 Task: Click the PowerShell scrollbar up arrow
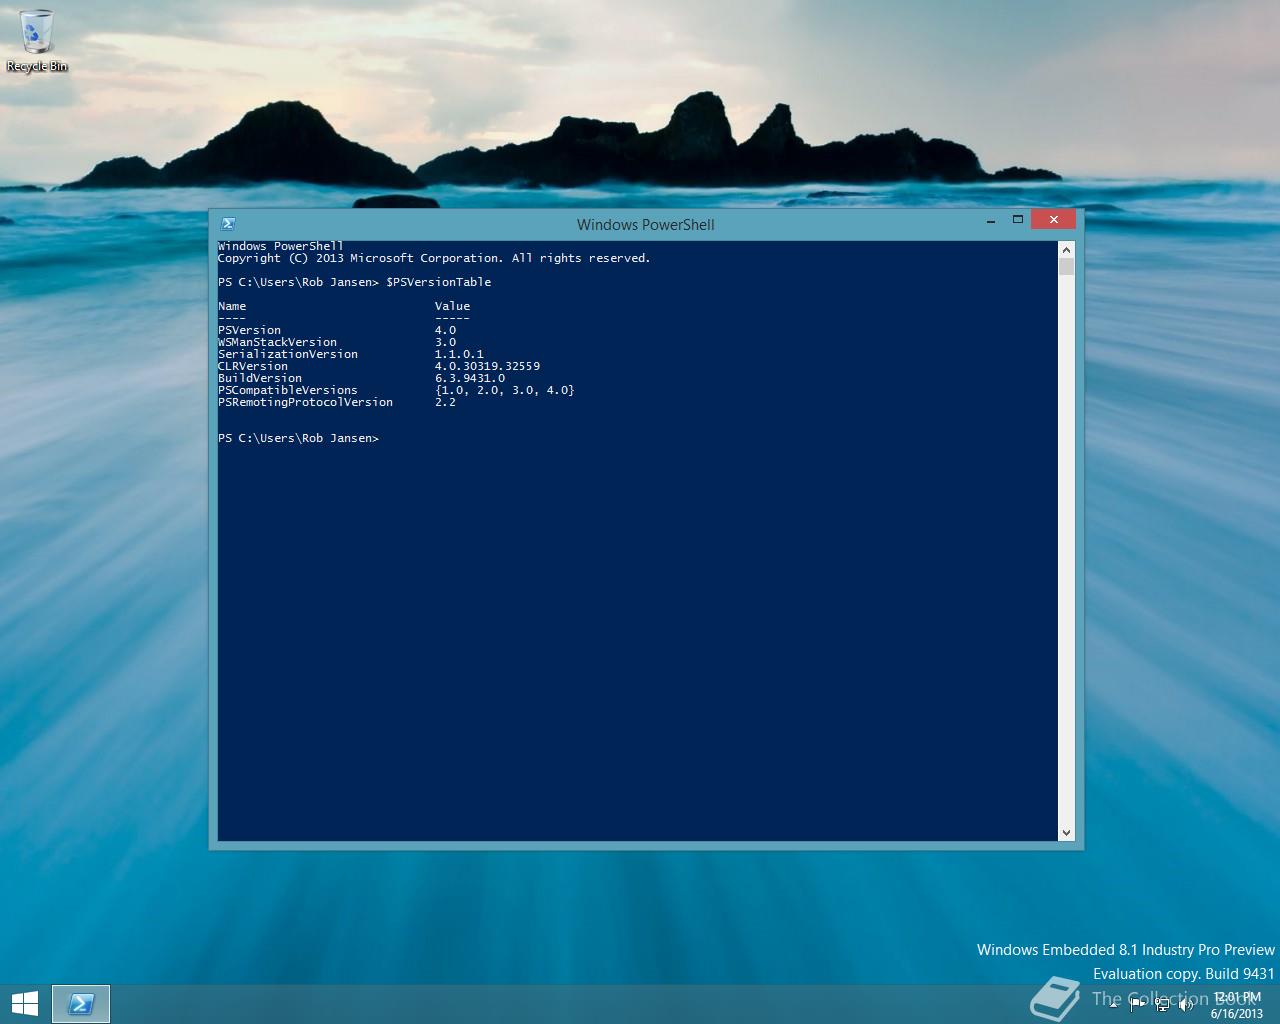tap(1066, 249)
